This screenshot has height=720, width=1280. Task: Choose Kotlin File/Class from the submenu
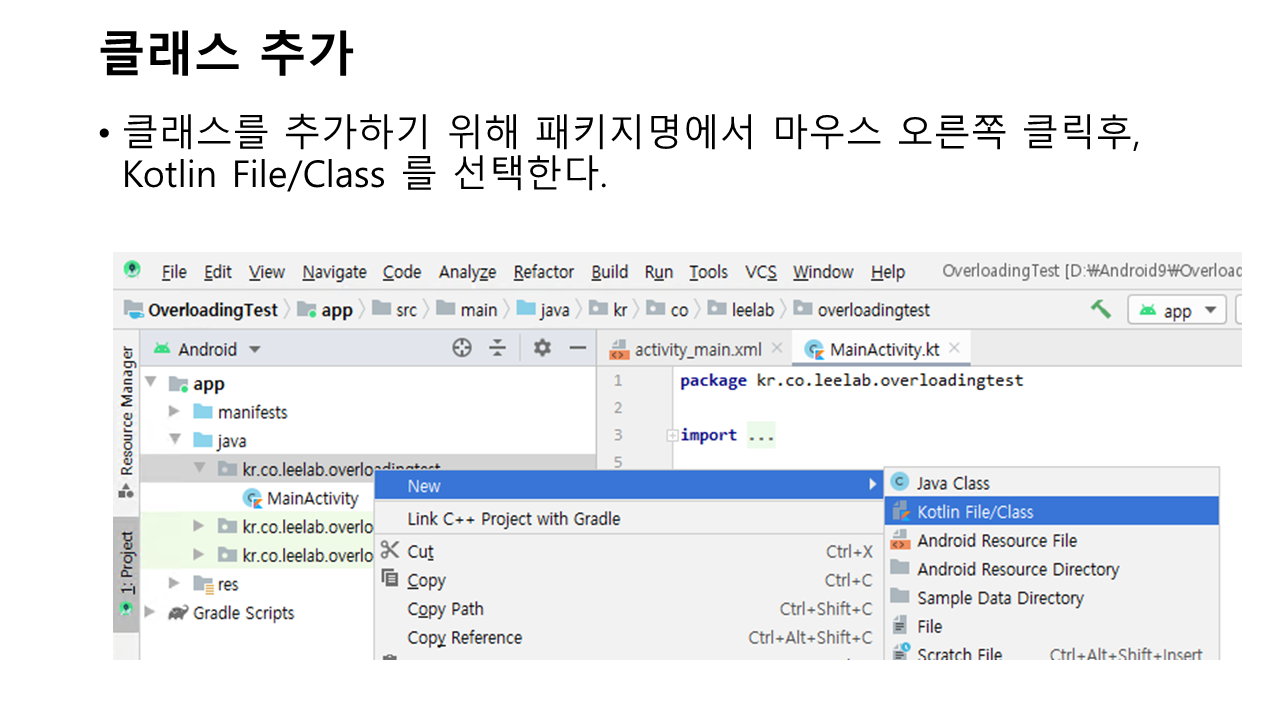pyautogui.click(x=975, y=511)
